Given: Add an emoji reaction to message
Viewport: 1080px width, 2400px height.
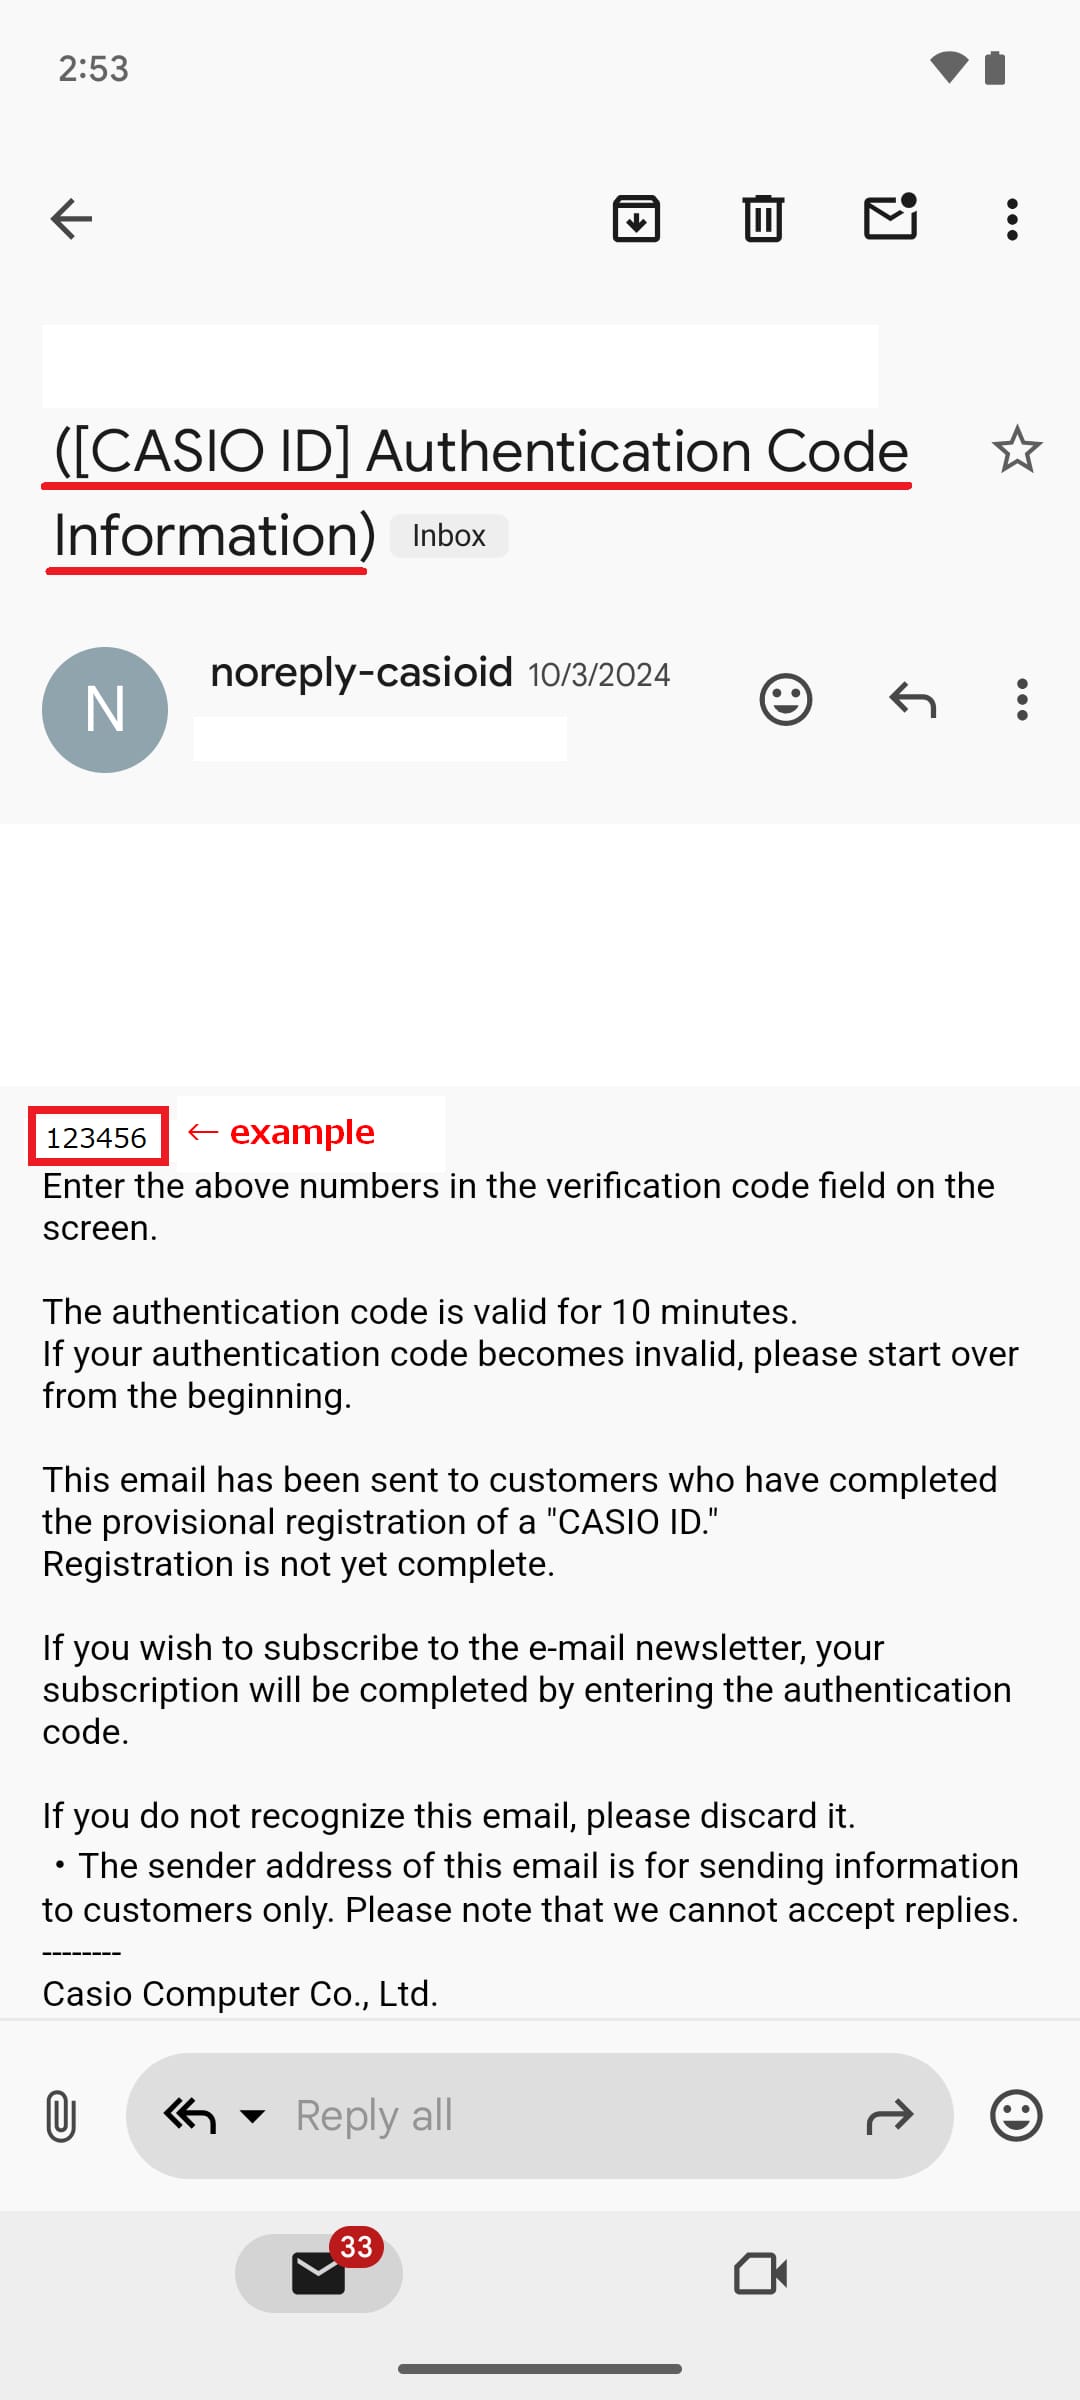Looking at the screenshot, I should click(x=786, y=700).
